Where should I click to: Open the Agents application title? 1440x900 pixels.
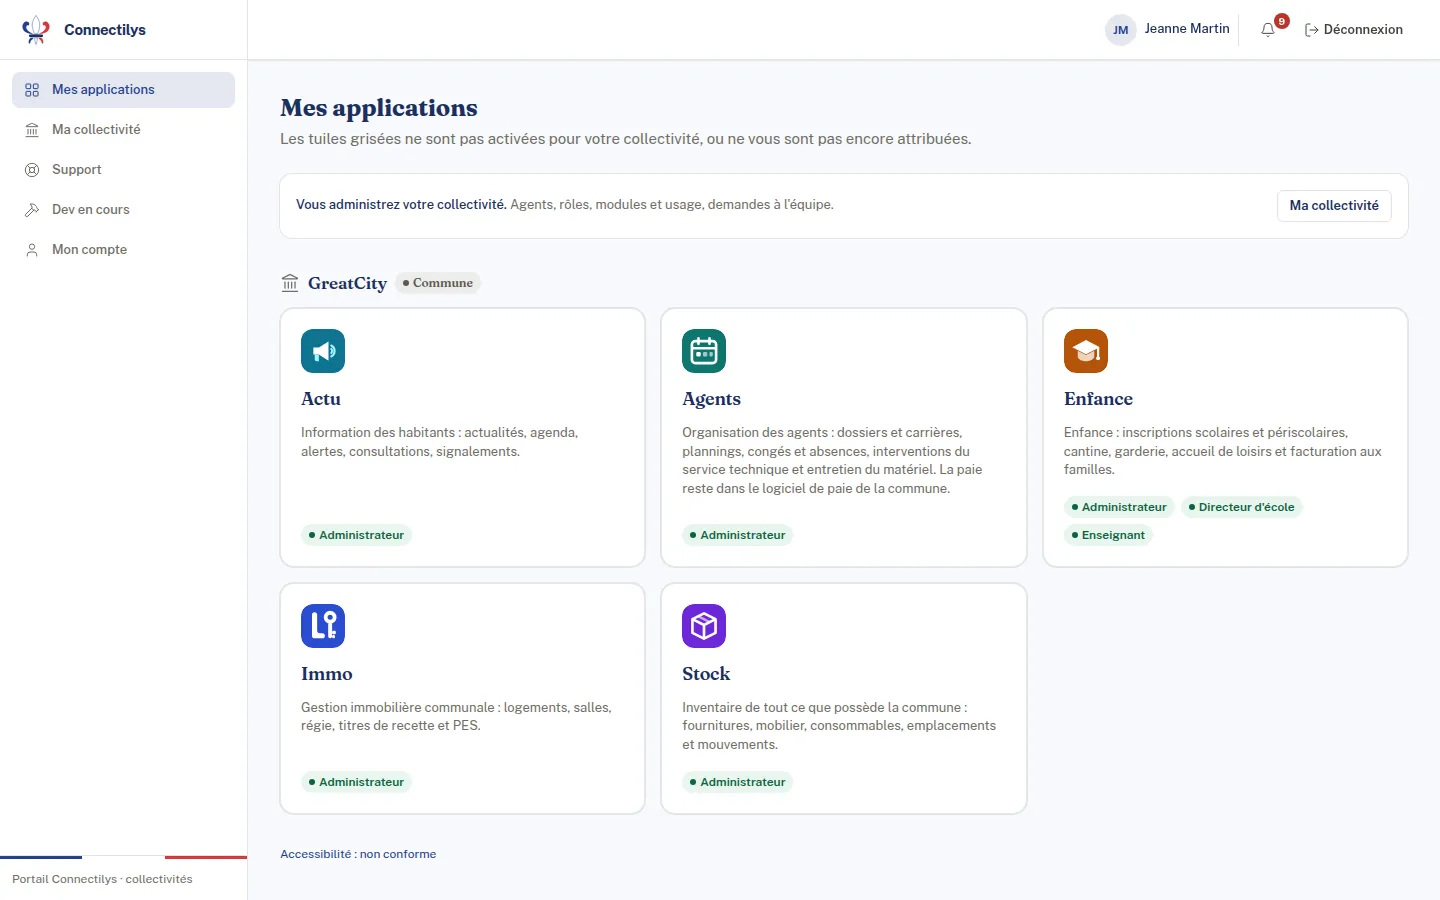(711, 399)
